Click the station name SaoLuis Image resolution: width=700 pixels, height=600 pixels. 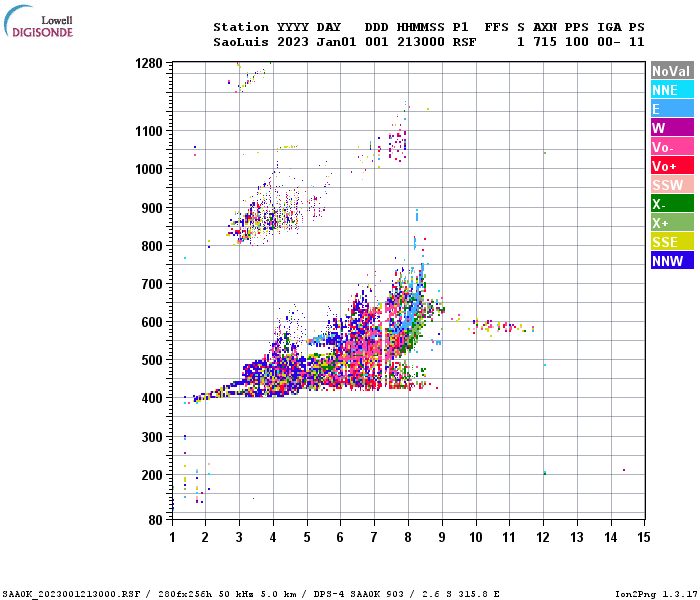pyautogui.click(x=241, y=42)
